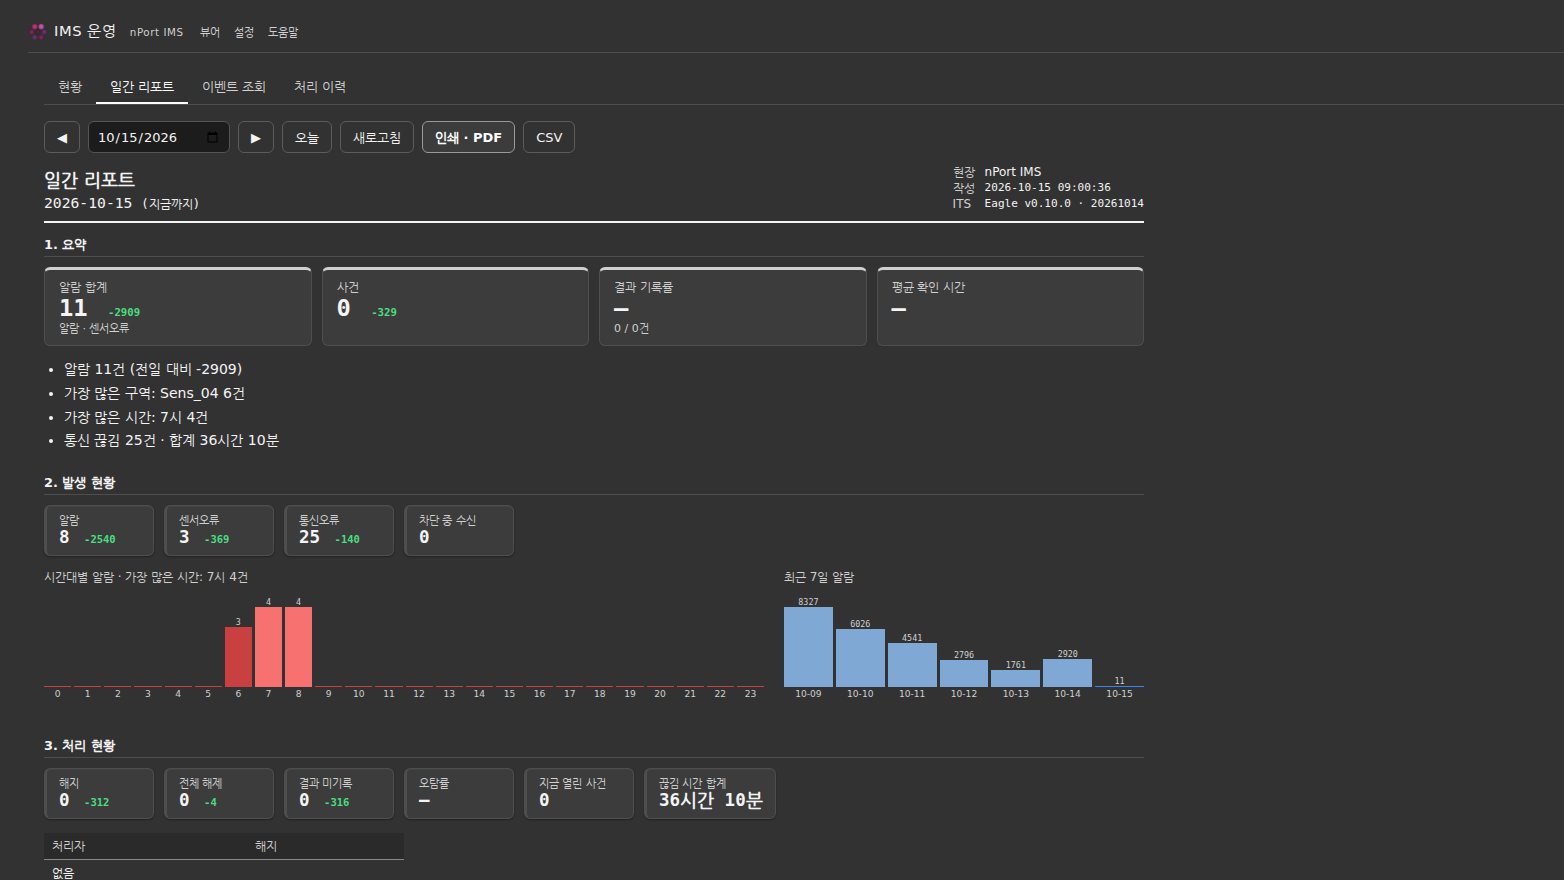Click the 센서오류 count tile
The width and height of the screenshot is (1564, 880).
(219, 530)
